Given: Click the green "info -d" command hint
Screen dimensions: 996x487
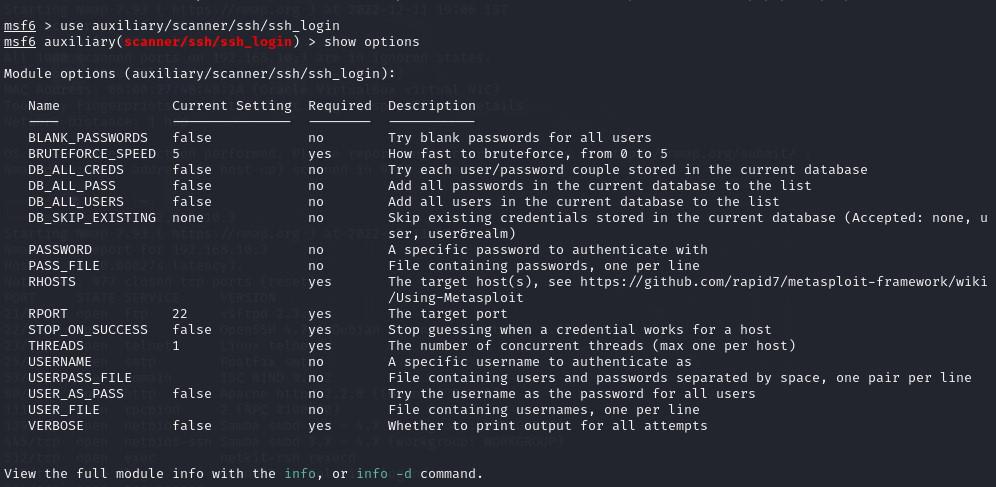Looking at the screenshot, I should pos(388,473).
